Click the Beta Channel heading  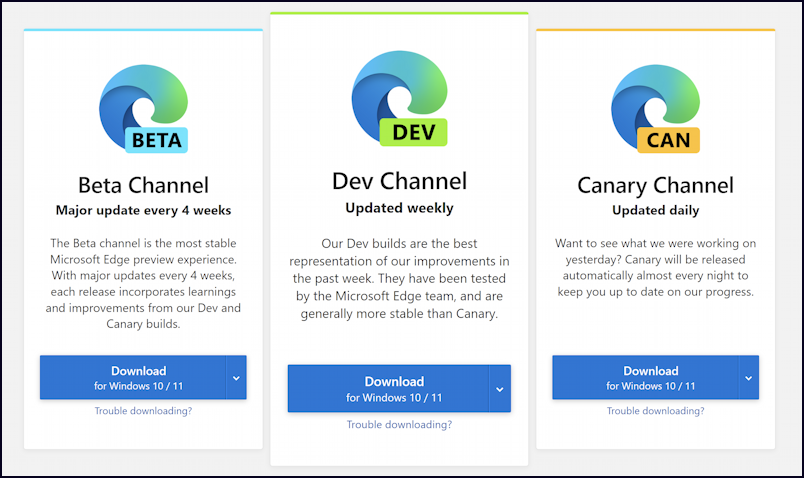tap(143, 185)
